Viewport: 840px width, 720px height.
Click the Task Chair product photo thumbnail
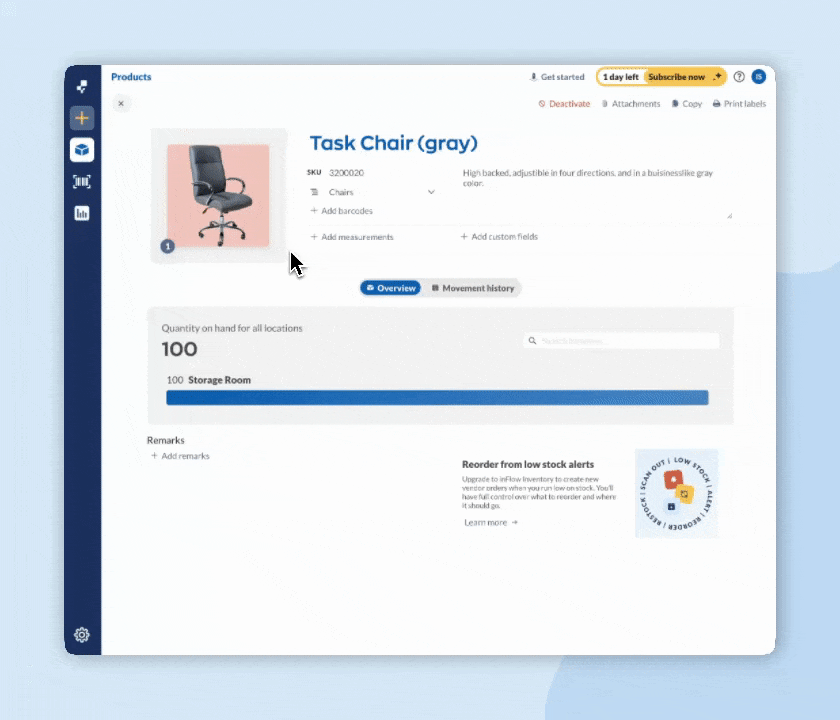pos(216,194)
